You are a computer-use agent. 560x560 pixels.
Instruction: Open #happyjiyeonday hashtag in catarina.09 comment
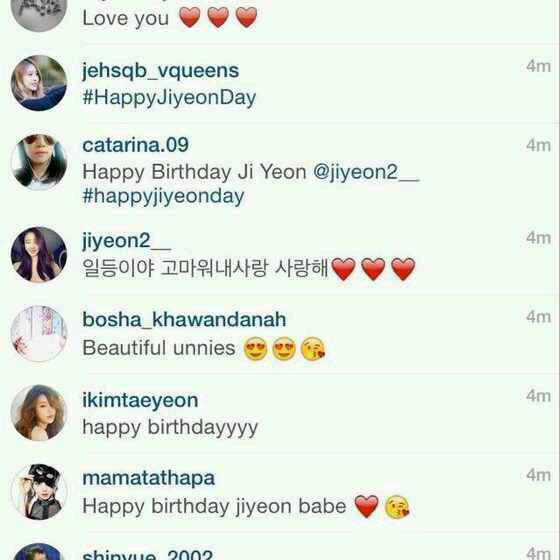[x=164, y=197]
